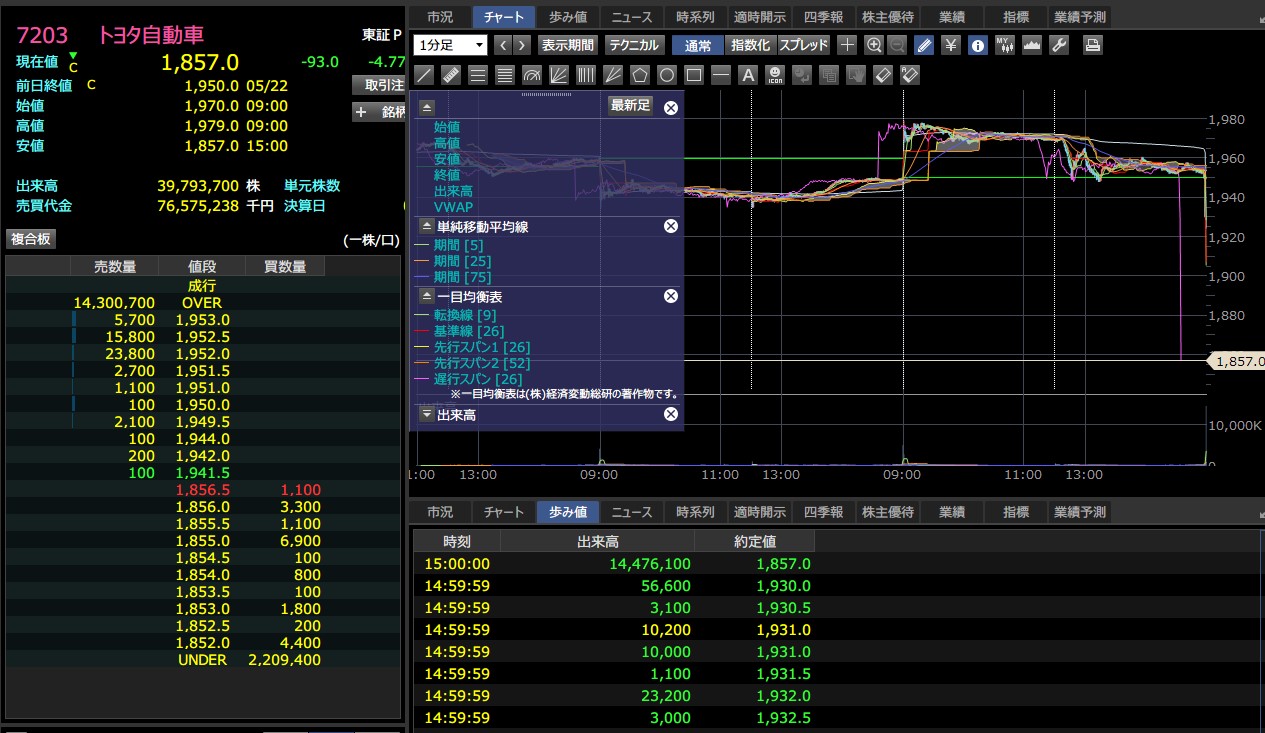The width and height of the screenshot is (1265, 733).
Task: Click buy price 1,856.5 in order book
Action: click(203, 490)
